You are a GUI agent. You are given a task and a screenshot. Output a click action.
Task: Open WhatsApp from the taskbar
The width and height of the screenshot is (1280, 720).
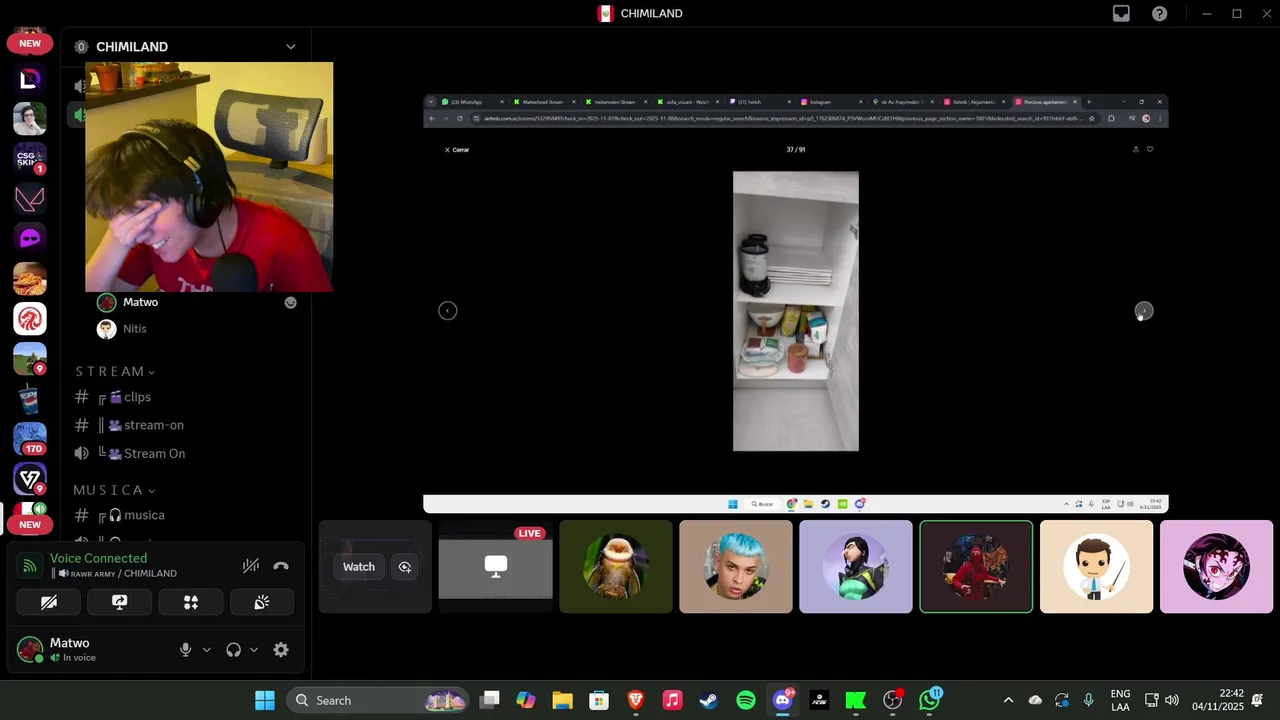pos(930,700)
